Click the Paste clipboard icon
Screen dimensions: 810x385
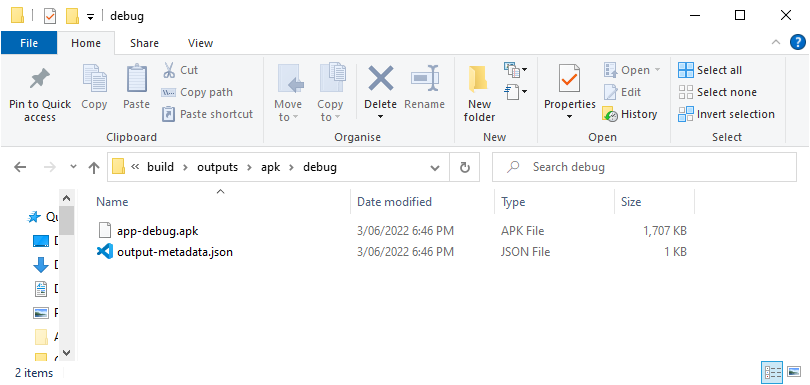coord(136,79)
